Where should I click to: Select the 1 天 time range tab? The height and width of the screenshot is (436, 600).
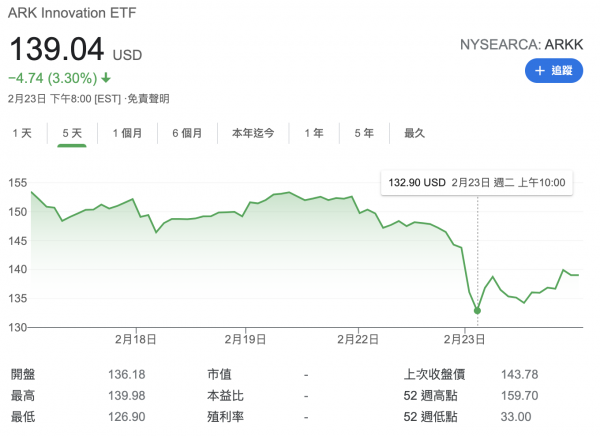click(22, 133)
